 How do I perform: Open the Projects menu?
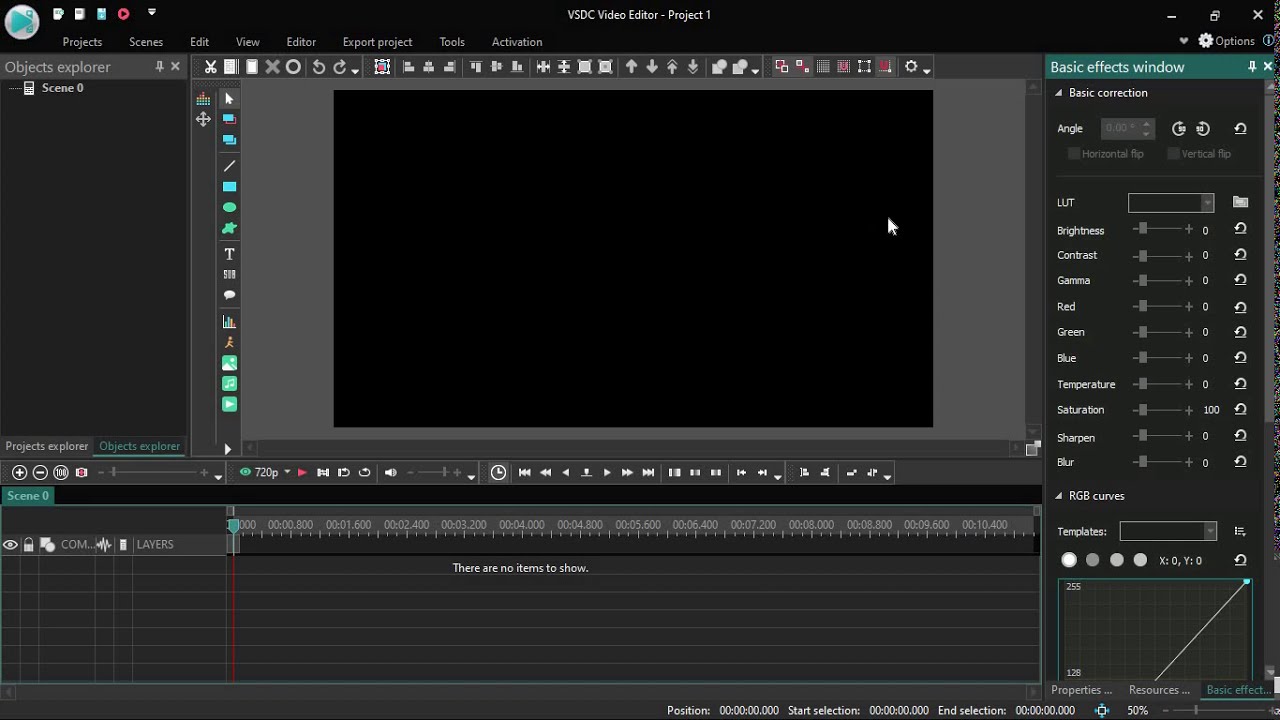point(82,42)
